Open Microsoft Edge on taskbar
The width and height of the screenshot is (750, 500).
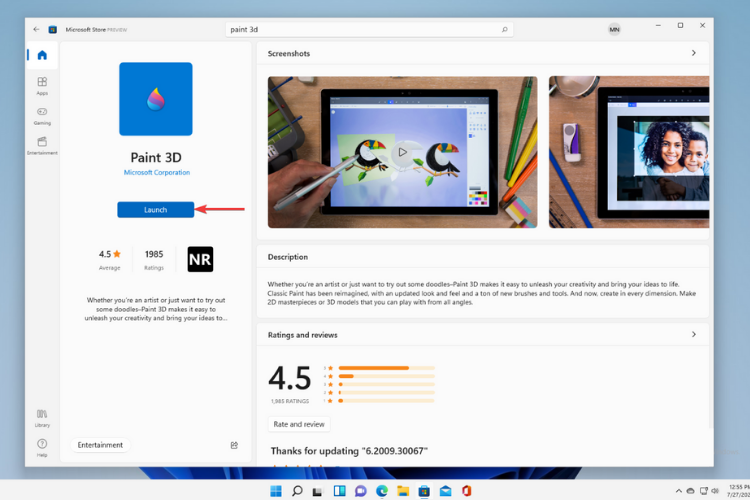point(382,491)
